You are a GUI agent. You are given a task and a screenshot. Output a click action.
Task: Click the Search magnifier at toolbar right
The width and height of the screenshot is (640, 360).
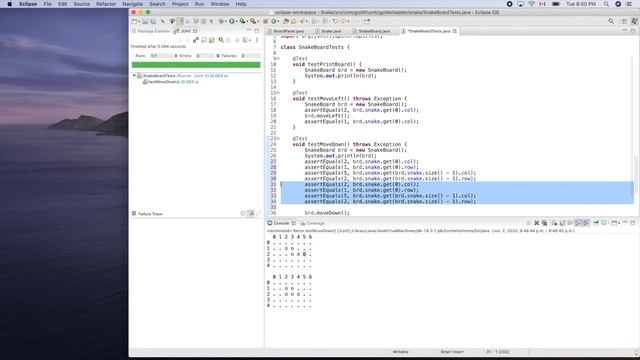611,21
